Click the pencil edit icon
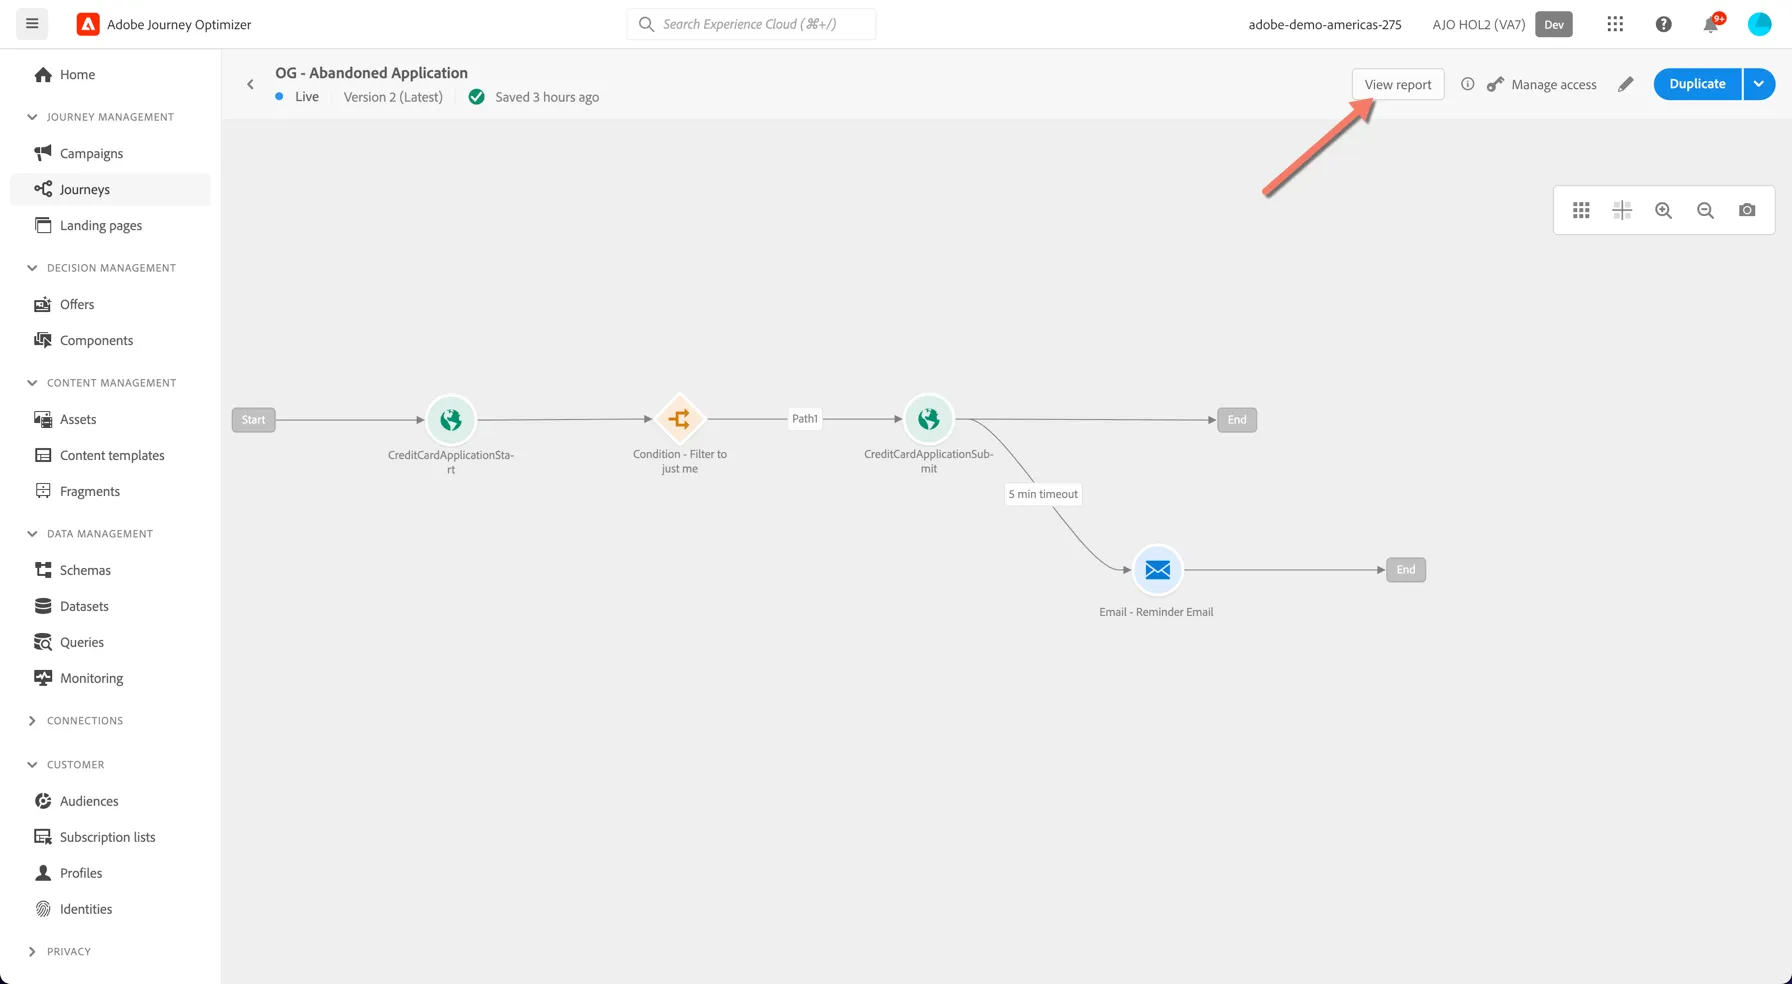Viewport: 1792px width, 984px height. click(x=1625, y=84)
